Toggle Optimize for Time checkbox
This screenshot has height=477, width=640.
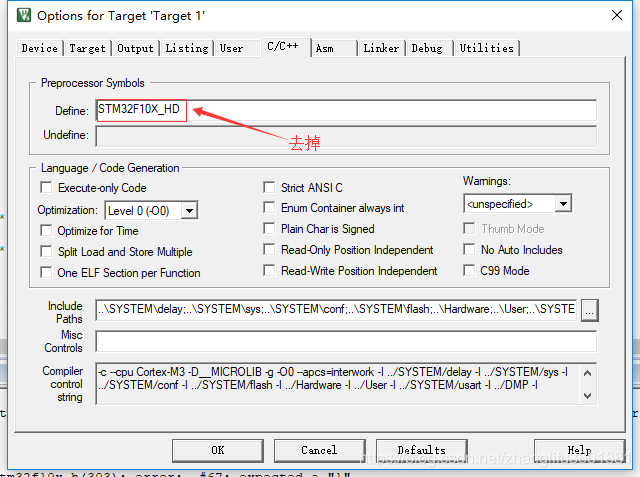[x=46, y=231]
